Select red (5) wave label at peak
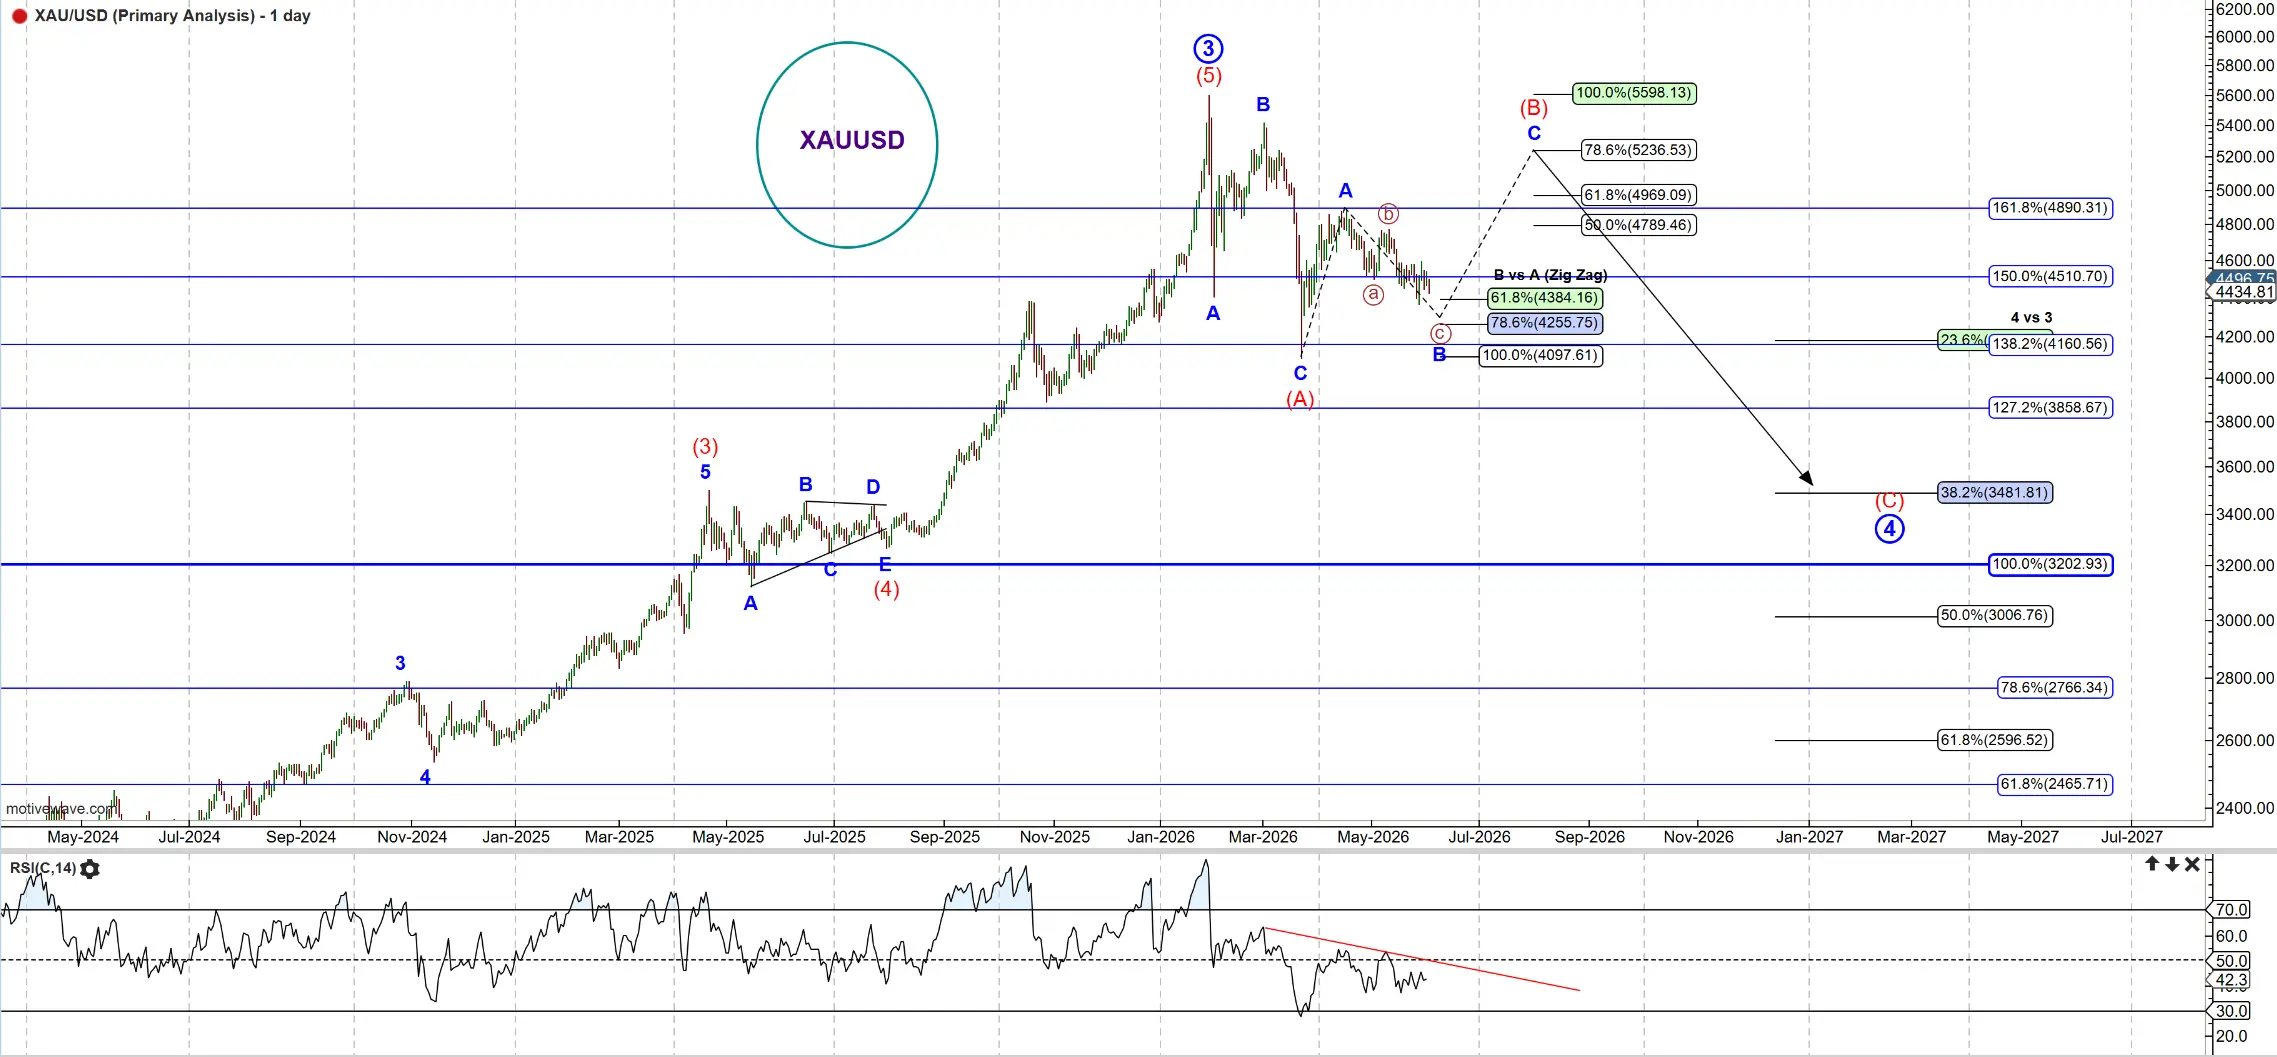The width and height of the screenshot is (2277, 1057). (x=1208, y=76)
